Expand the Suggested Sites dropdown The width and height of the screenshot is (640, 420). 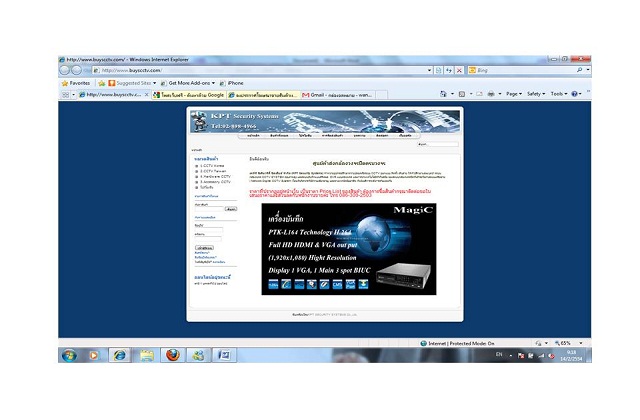(155, 83)
